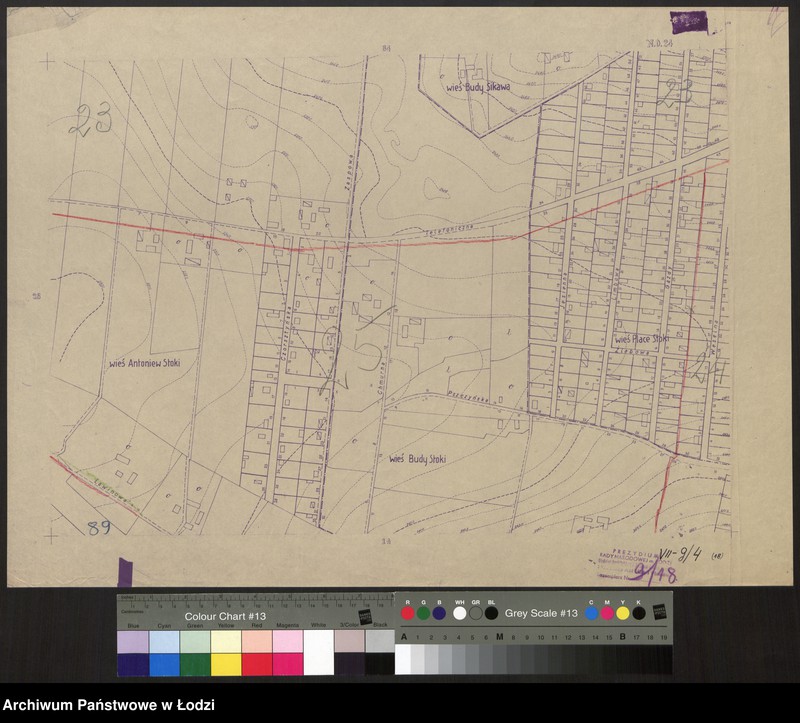The height and width of the screenshot is (723, 800).
Task: Click the 'Grey Scale #13' title text
Action: pos(541,613)
